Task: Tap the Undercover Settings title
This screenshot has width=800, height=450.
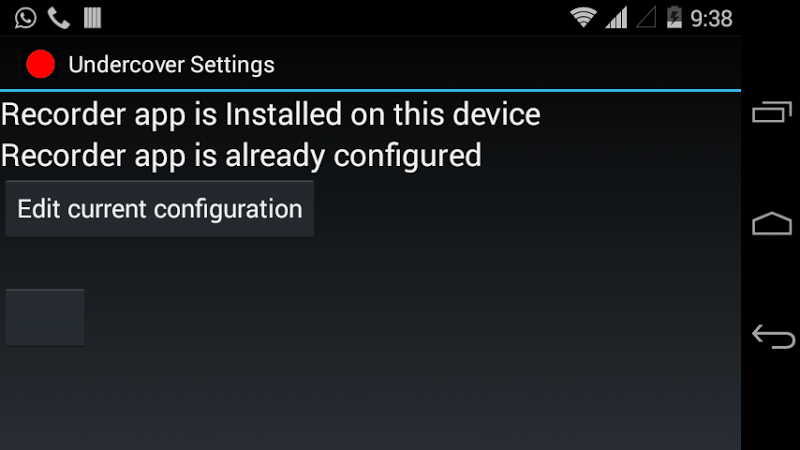Action: 171,65
